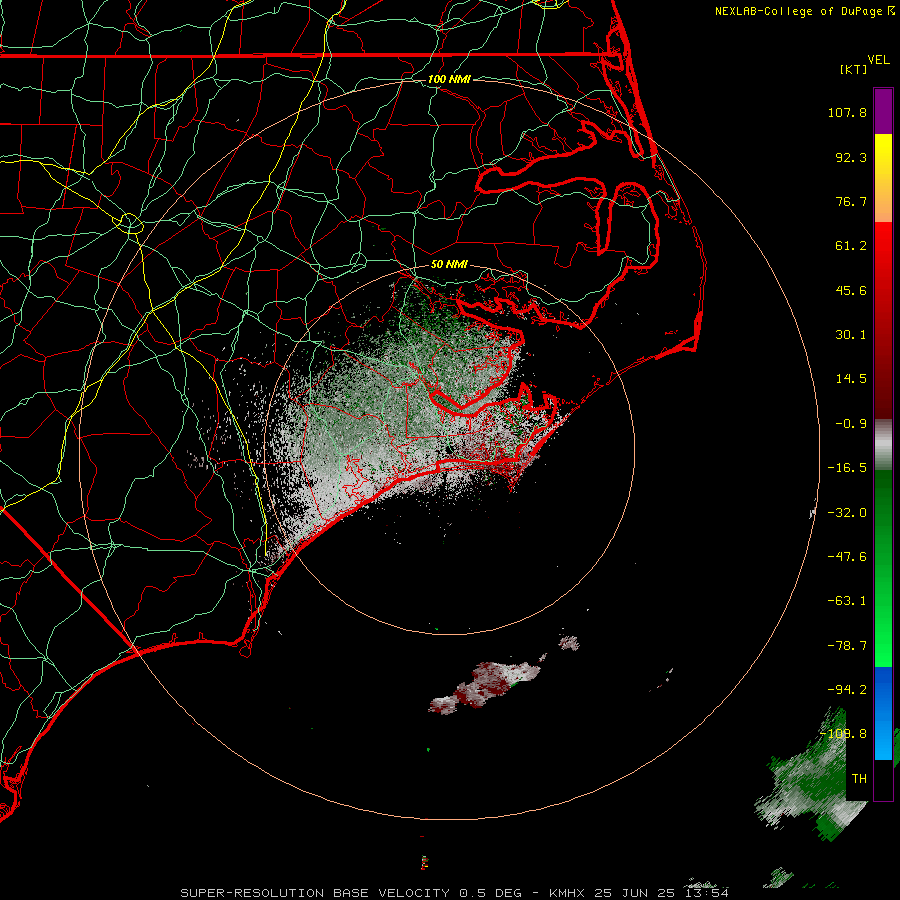Click the -63.1 velocity scale value
900x900 pixels.
coord(847,601)
